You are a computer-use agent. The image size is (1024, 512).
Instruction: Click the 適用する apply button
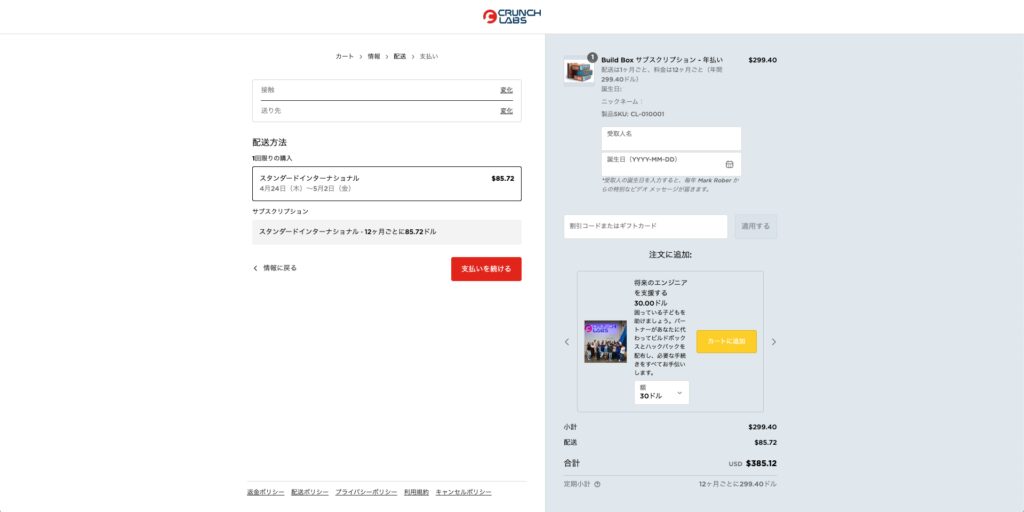[x=756, y=227]
